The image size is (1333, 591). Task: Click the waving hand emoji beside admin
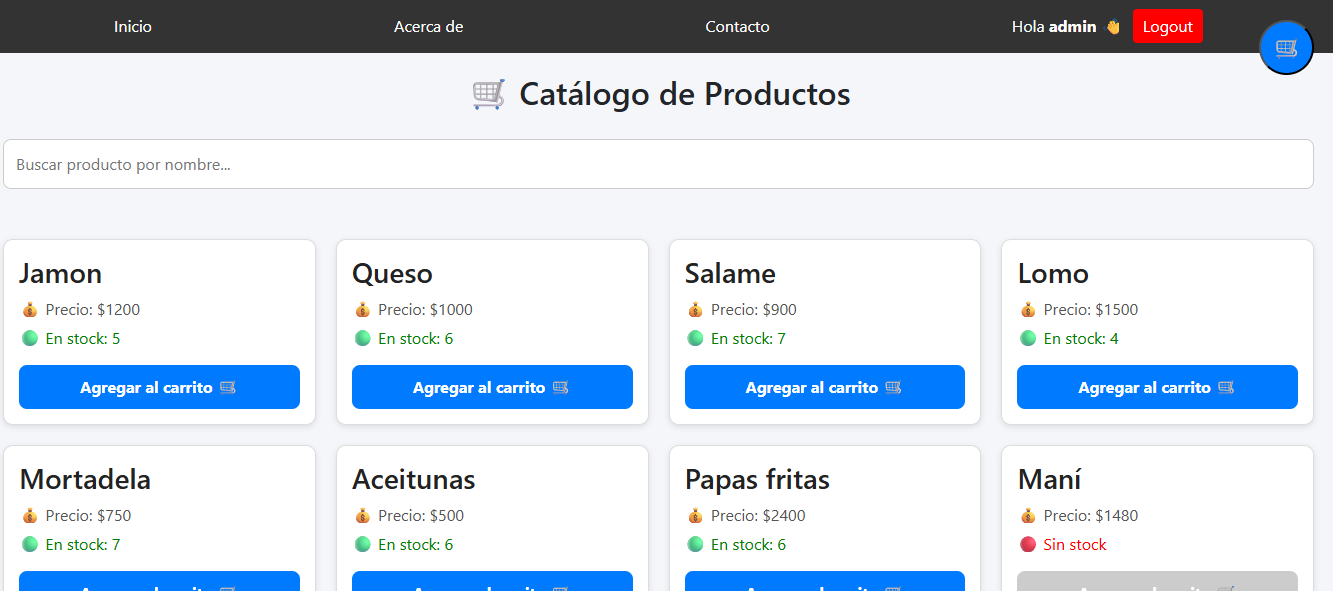(1112, 26)
